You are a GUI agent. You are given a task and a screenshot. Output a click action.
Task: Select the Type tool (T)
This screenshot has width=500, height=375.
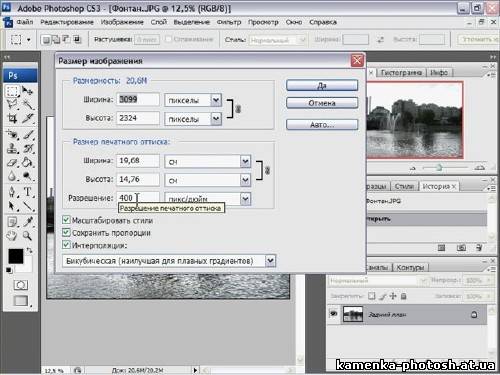28,192
